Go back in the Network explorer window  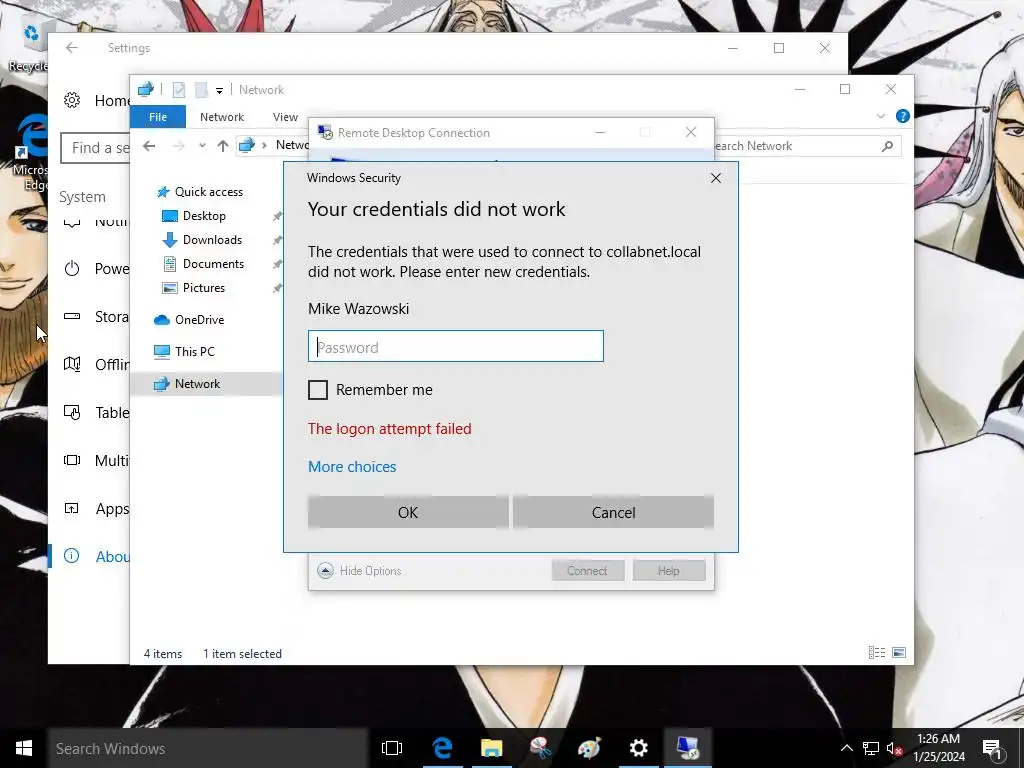(149, 146)
